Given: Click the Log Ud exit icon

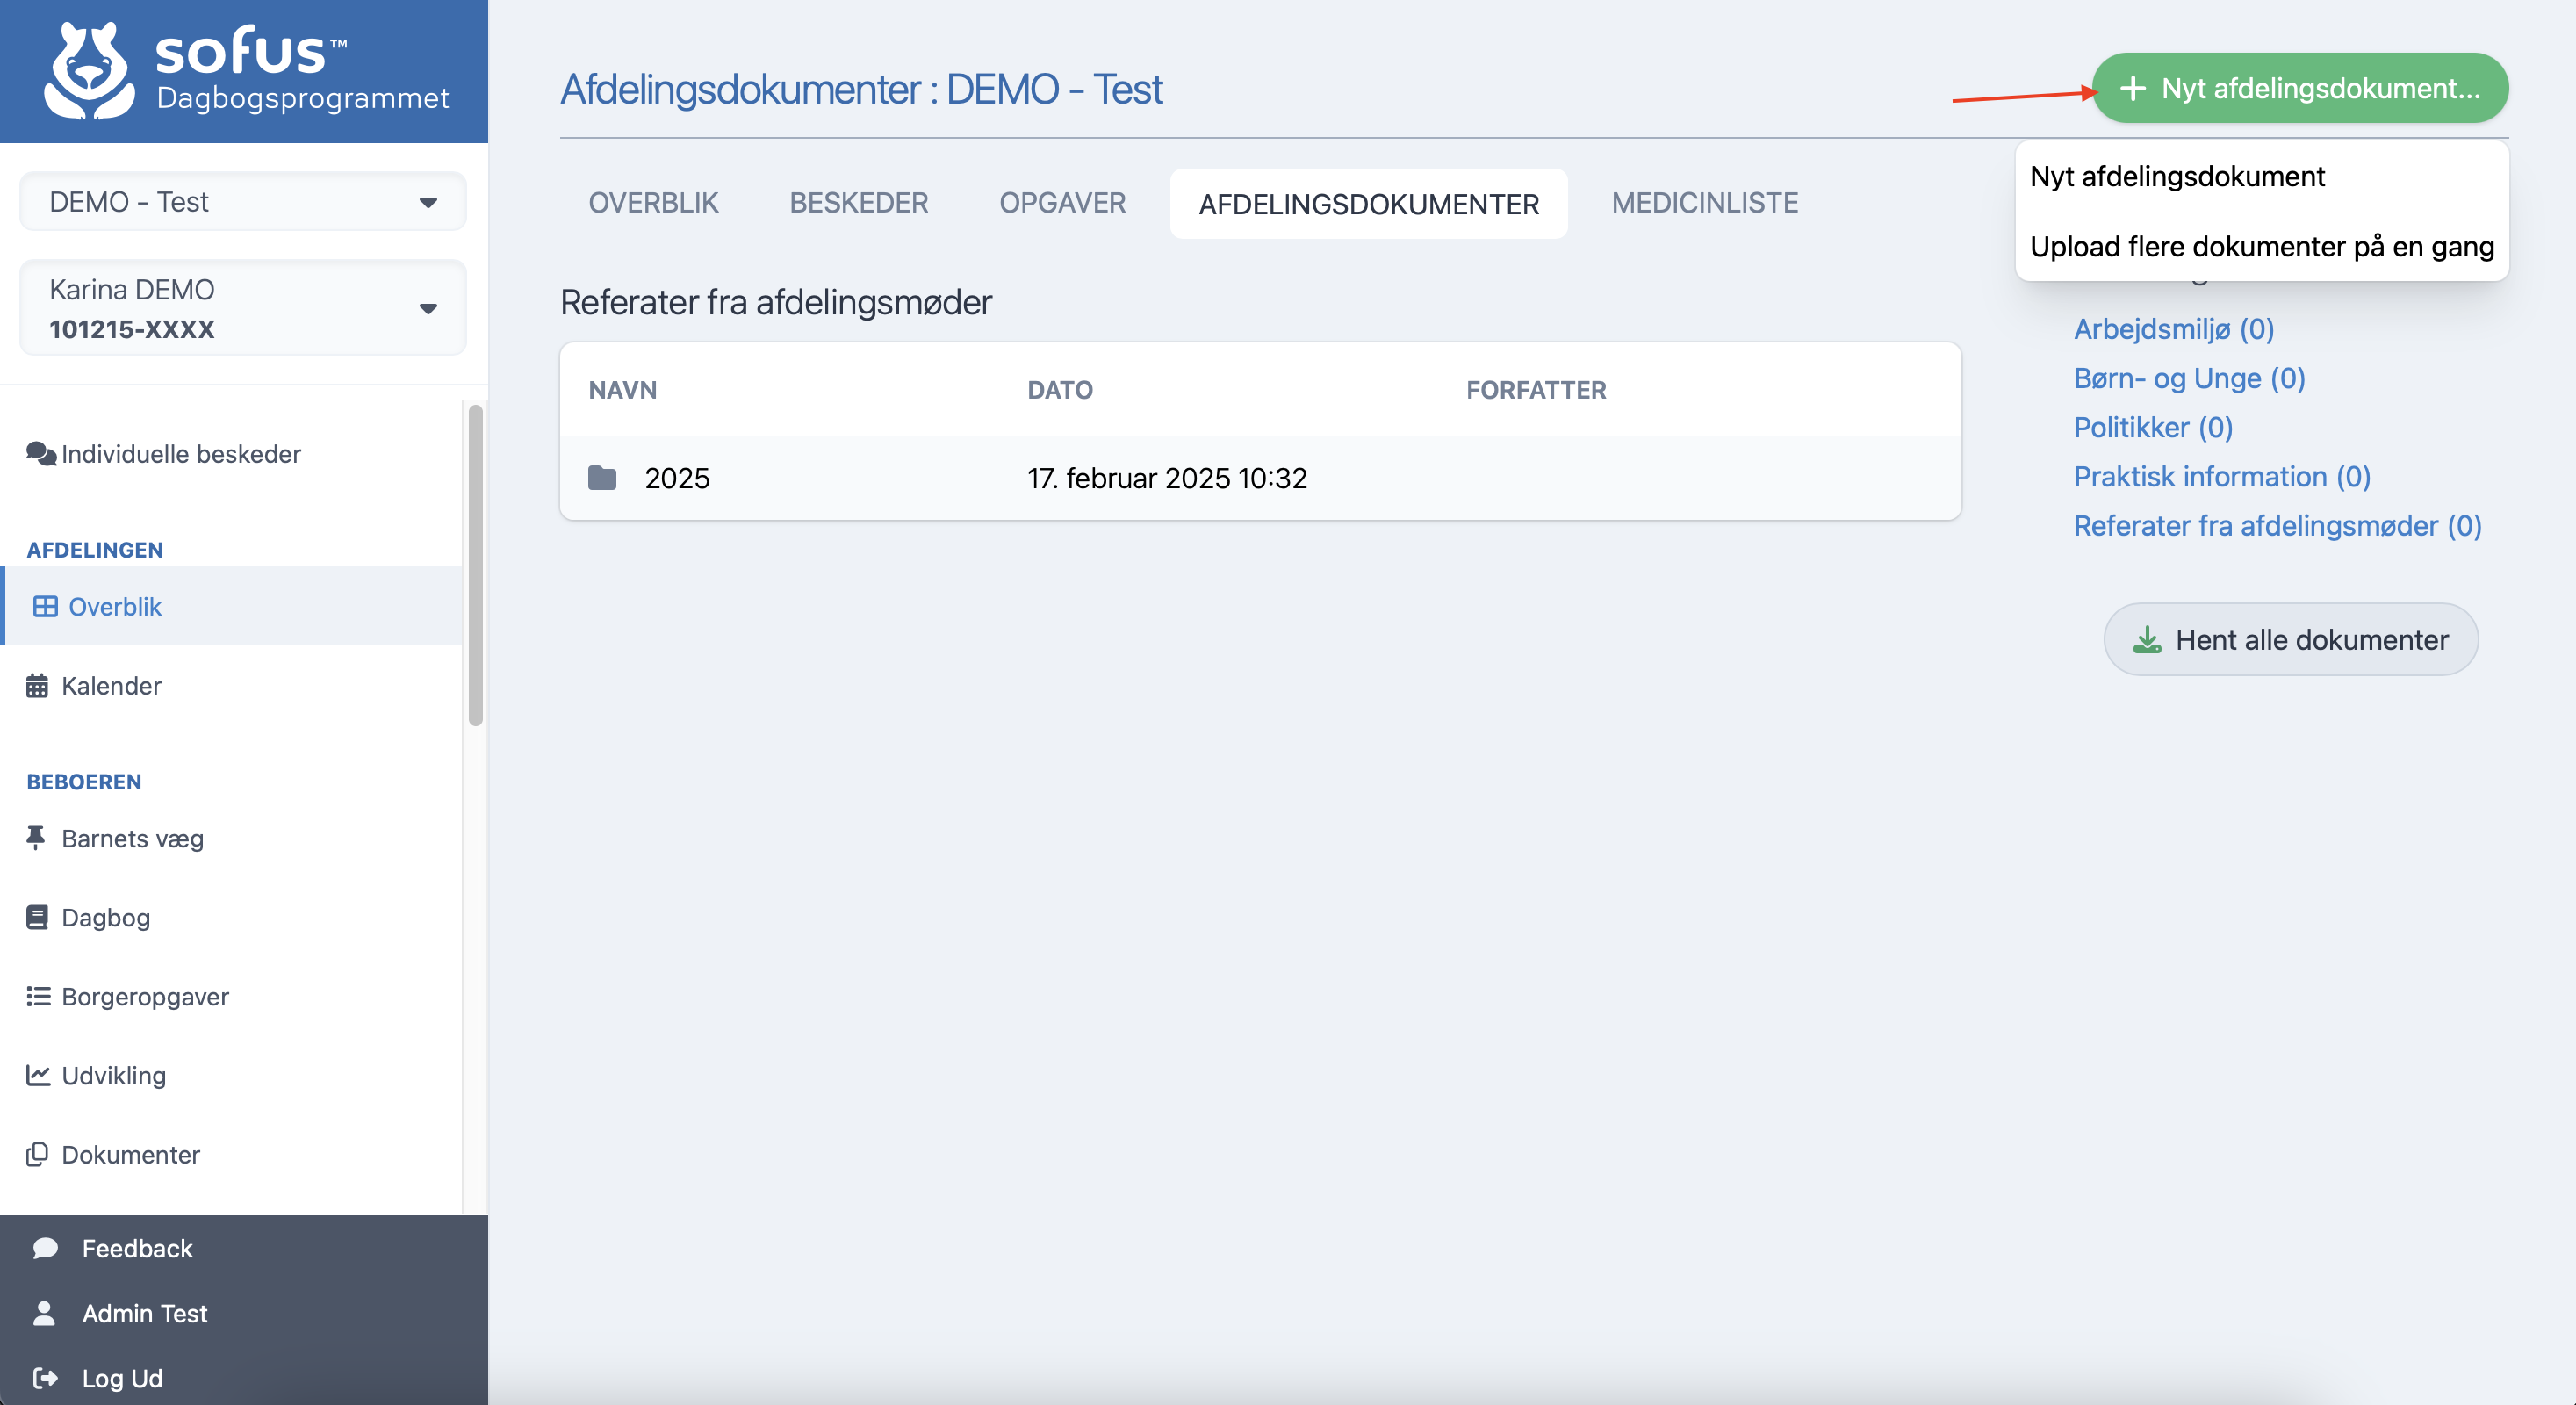Looking at the screenshot, I should coord(45,1377).
